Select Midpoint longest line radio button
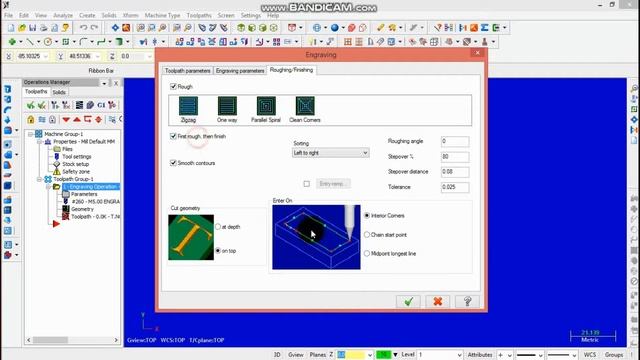Image resolution: width=640 pixels, height=360 pixels. click(367, 253)
